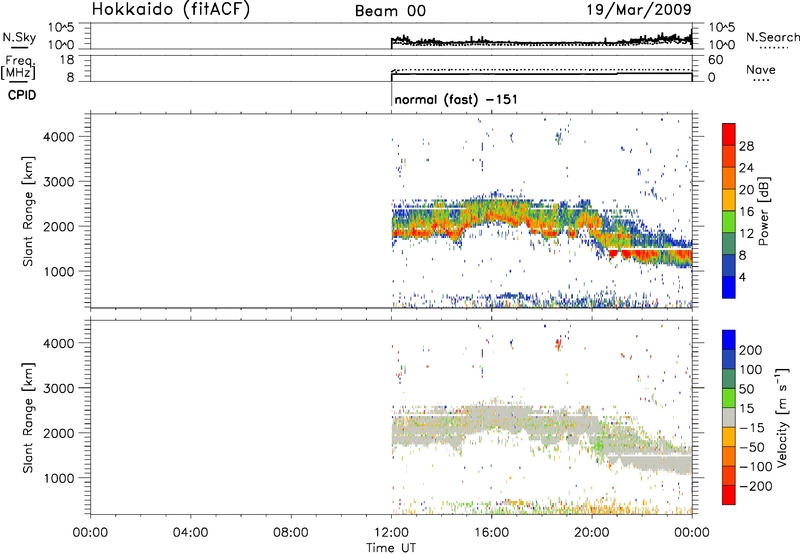Click the "-50" tick on Velocity colorbar

752,447
